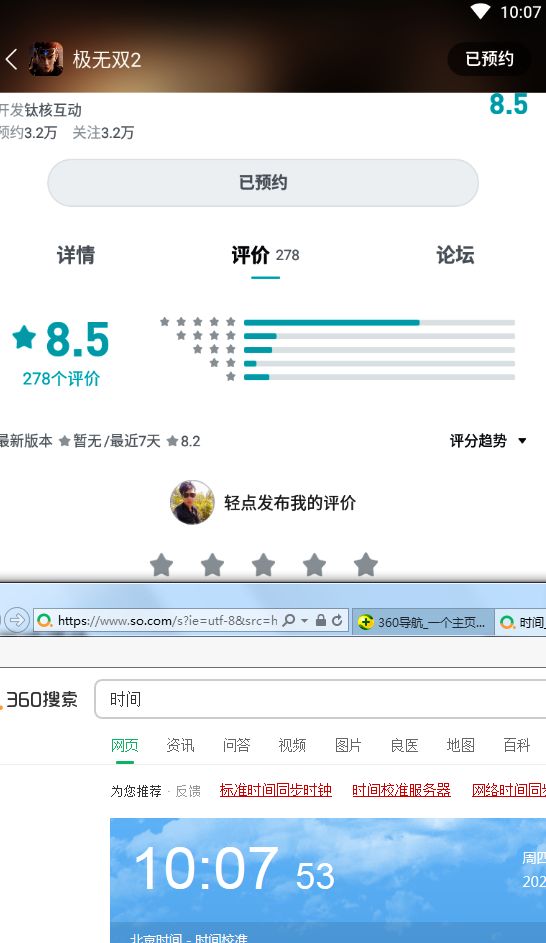Open the address bar dropdown arrow

tap(304, 621)
